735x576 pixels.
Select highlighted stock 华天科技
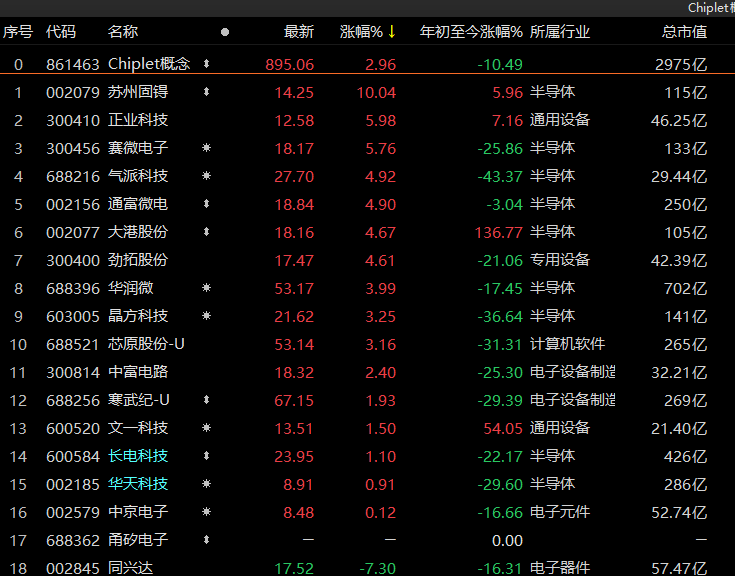(138, 484)
